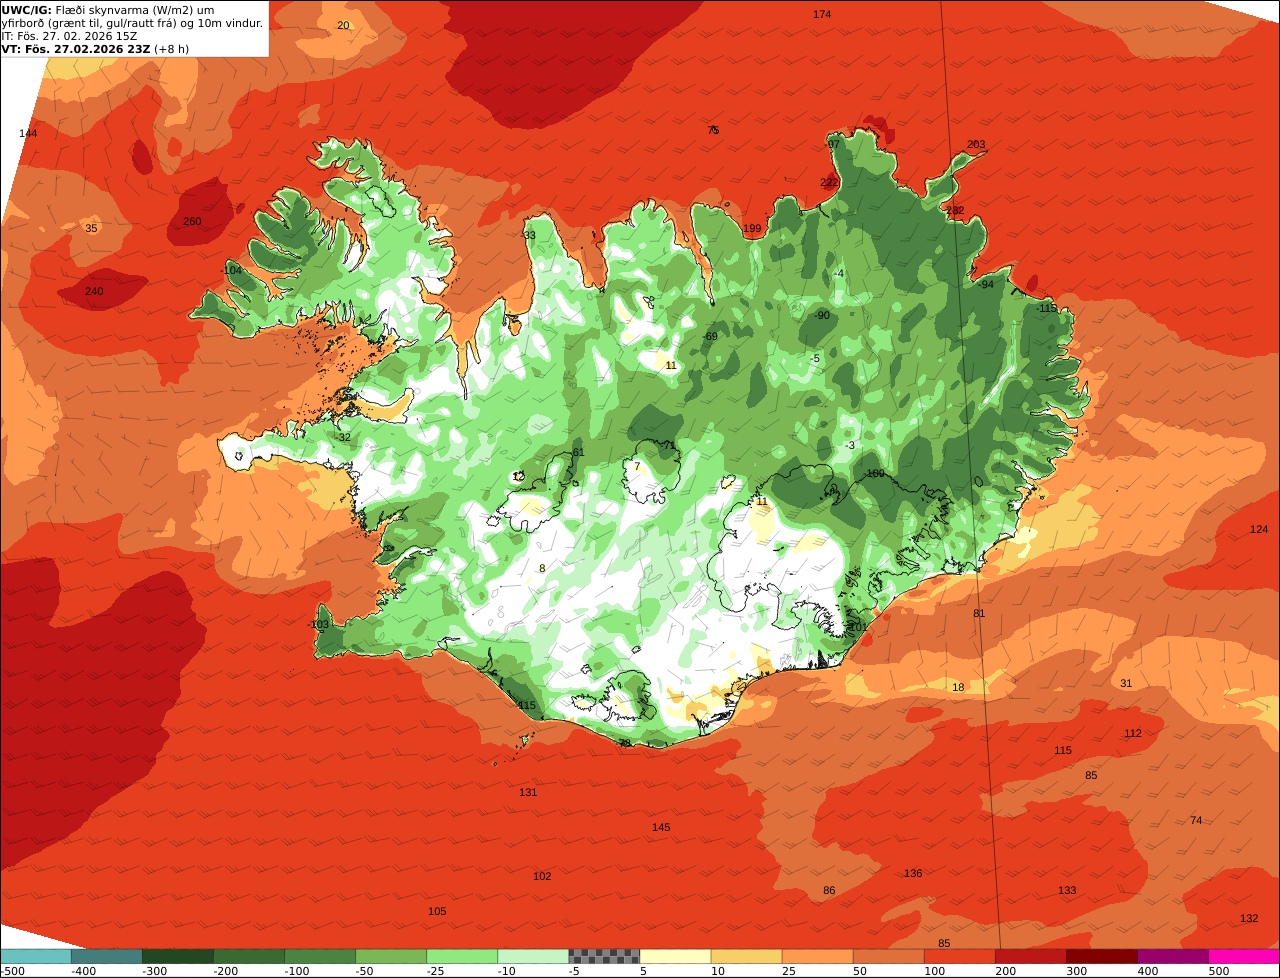Click the checkered -5 to 5 legend swatch
The height and width of the screenshot is (978, 1280).
[x=604, y=956]
